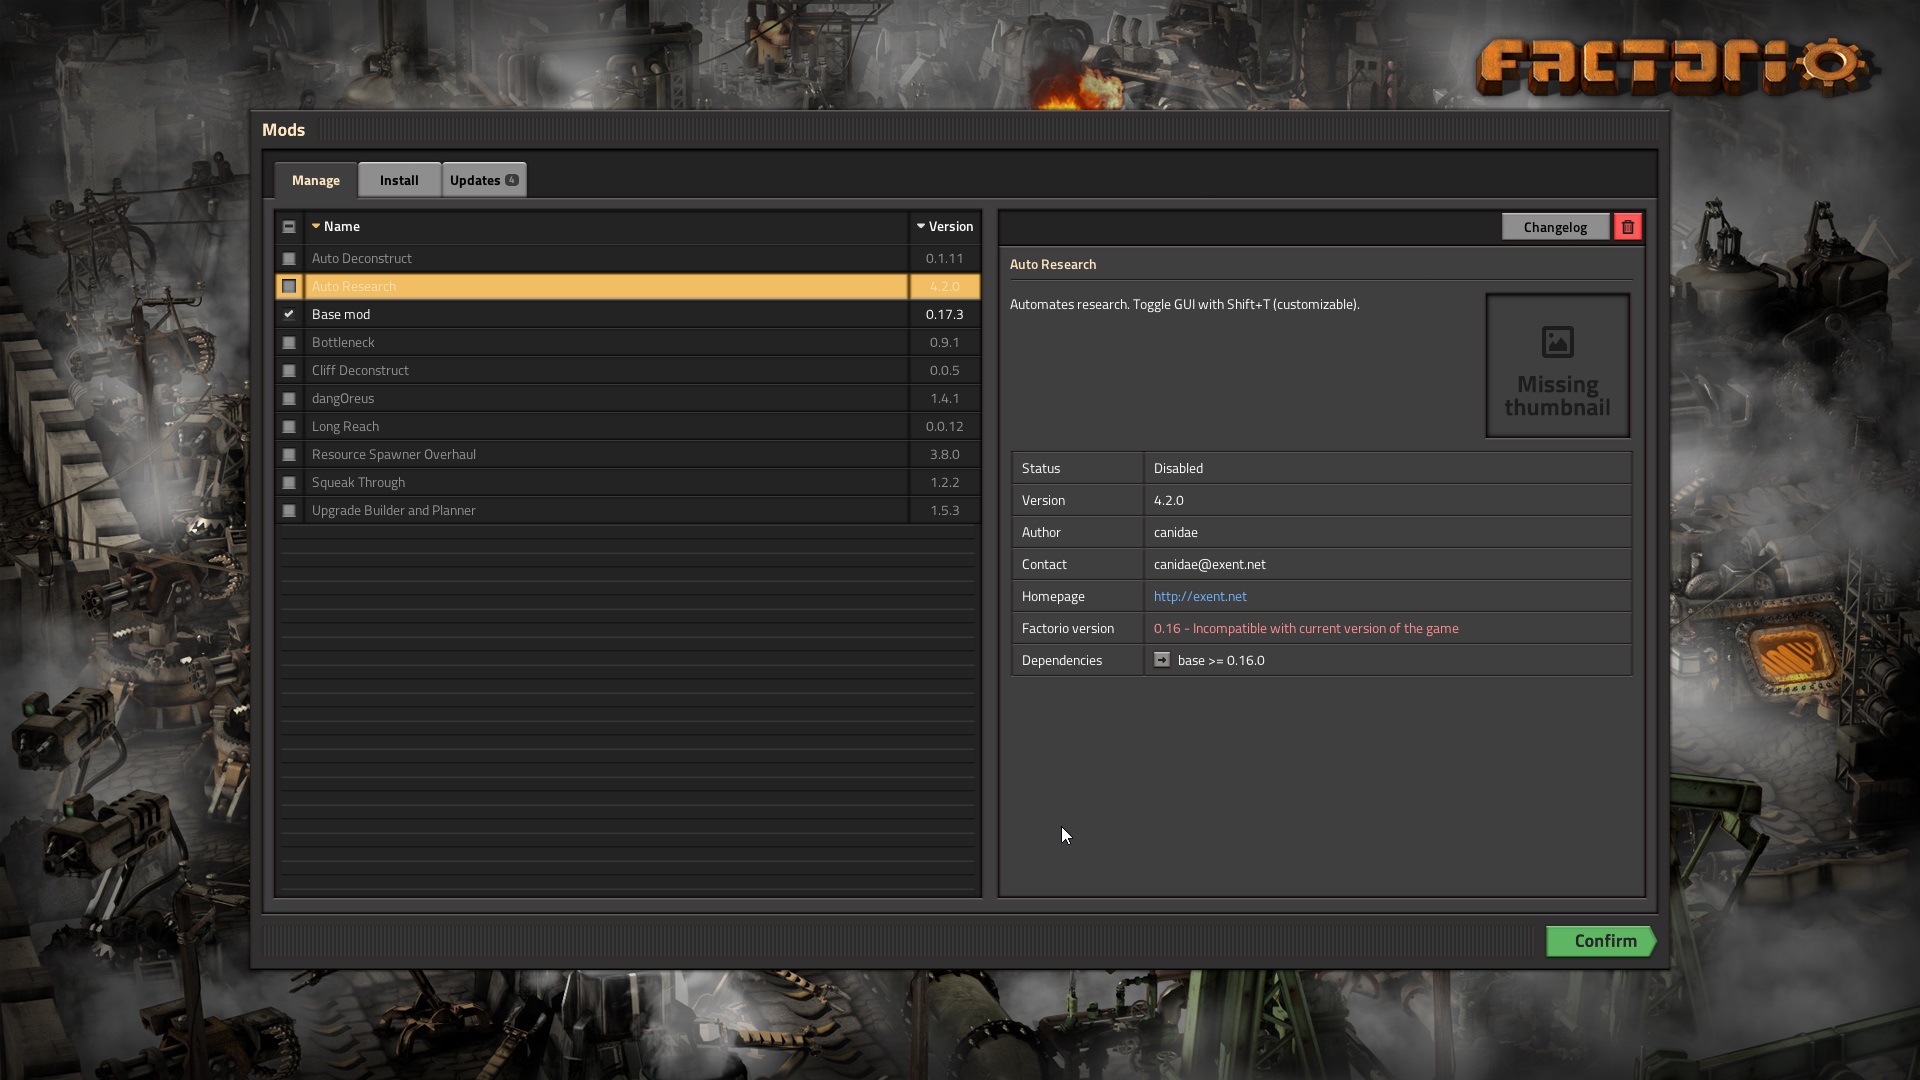
Task: Click the dependency arrow icon beside base >= 0.16.0
Action: 1161,660
